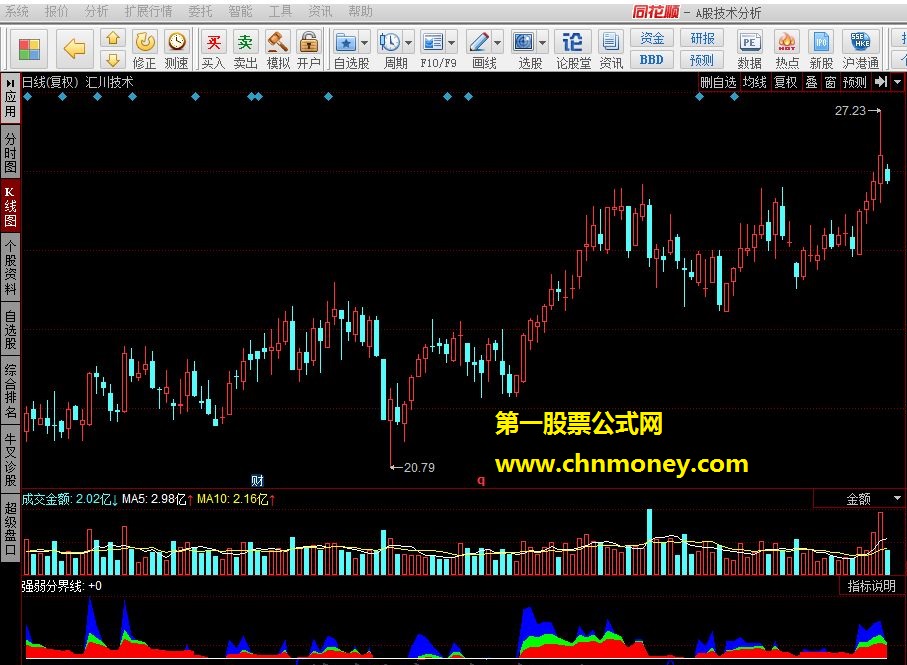Open the 选股 stock picker icon

click(523, 42)
